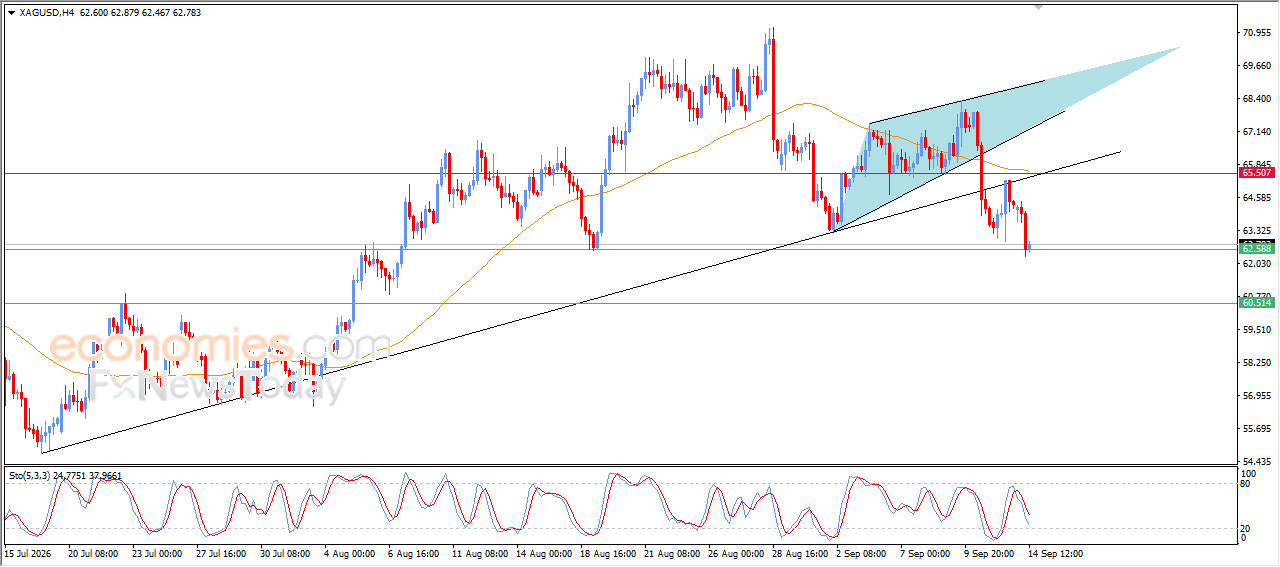
Task: Click the 2 Sep 08:00 time label
Action: point(861,553)
